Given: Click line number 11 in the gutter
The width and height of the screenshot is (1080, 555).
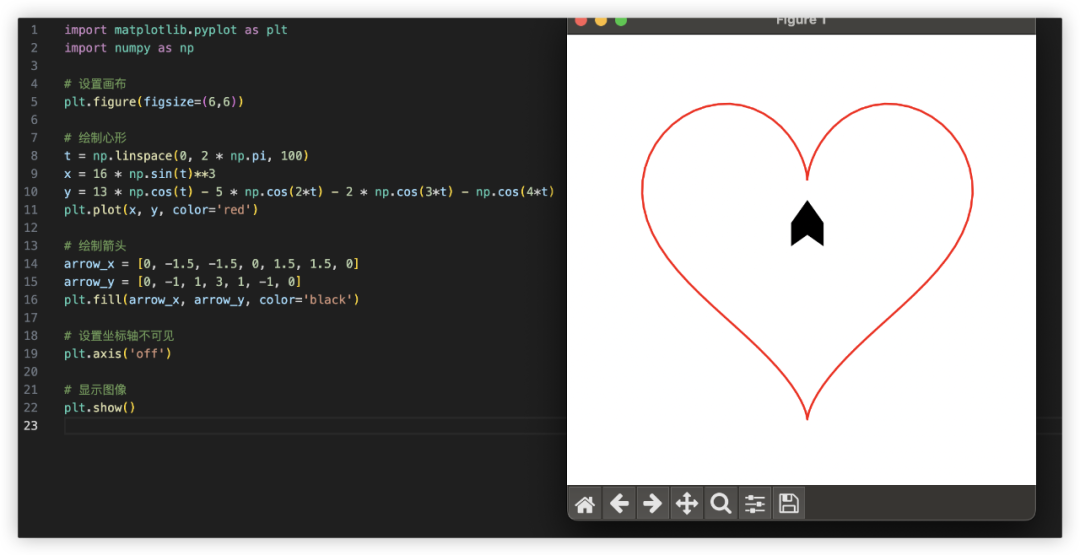Looking at the screenshot, I should coord(31,209).
